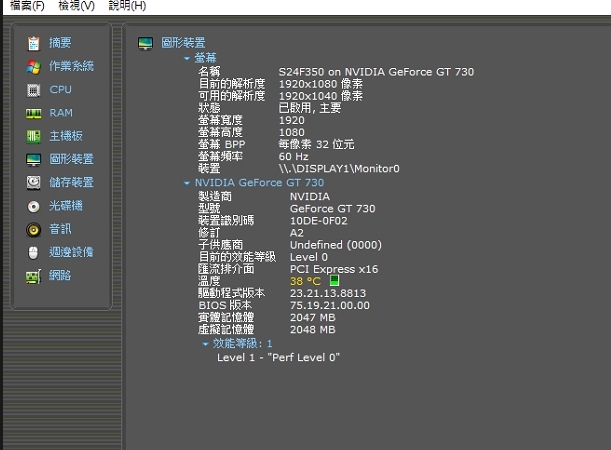Collapse the 效能等級: 1 section arrow
Image resolution: width=611 pixels, height=450 pixels.
(x=205, y=344)
